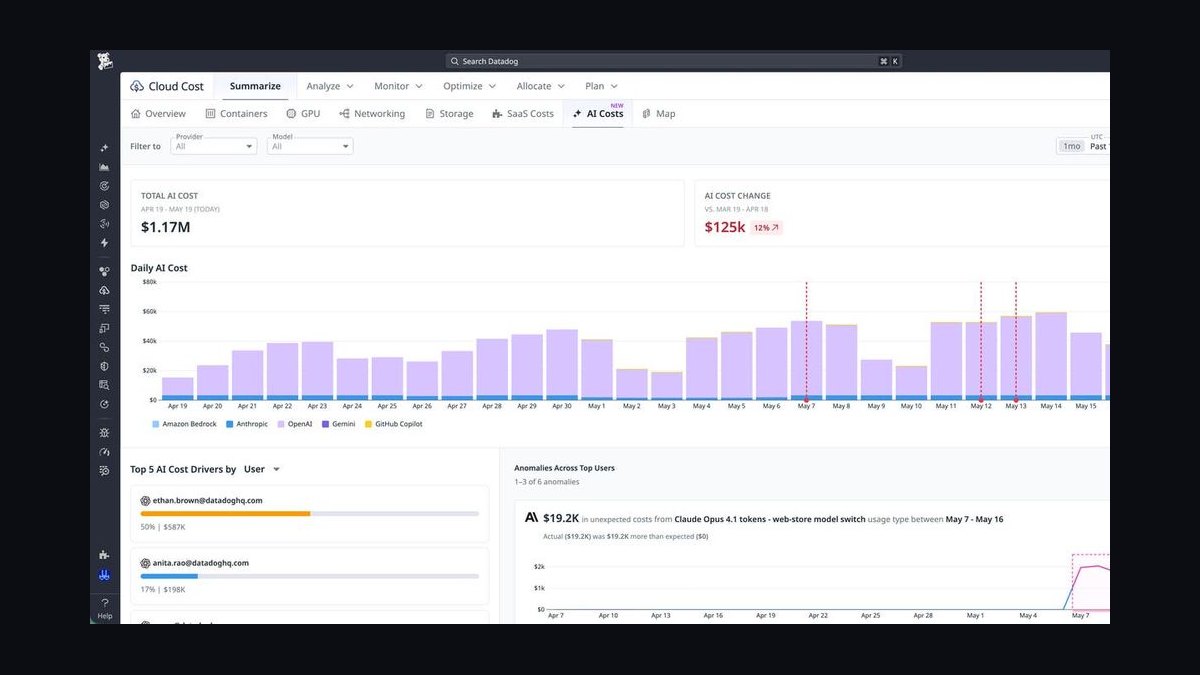This screenshot has height=675, width=1200.
Task: Toggle OpenAI series in chart legend
Action: click(x=294, y=424)
